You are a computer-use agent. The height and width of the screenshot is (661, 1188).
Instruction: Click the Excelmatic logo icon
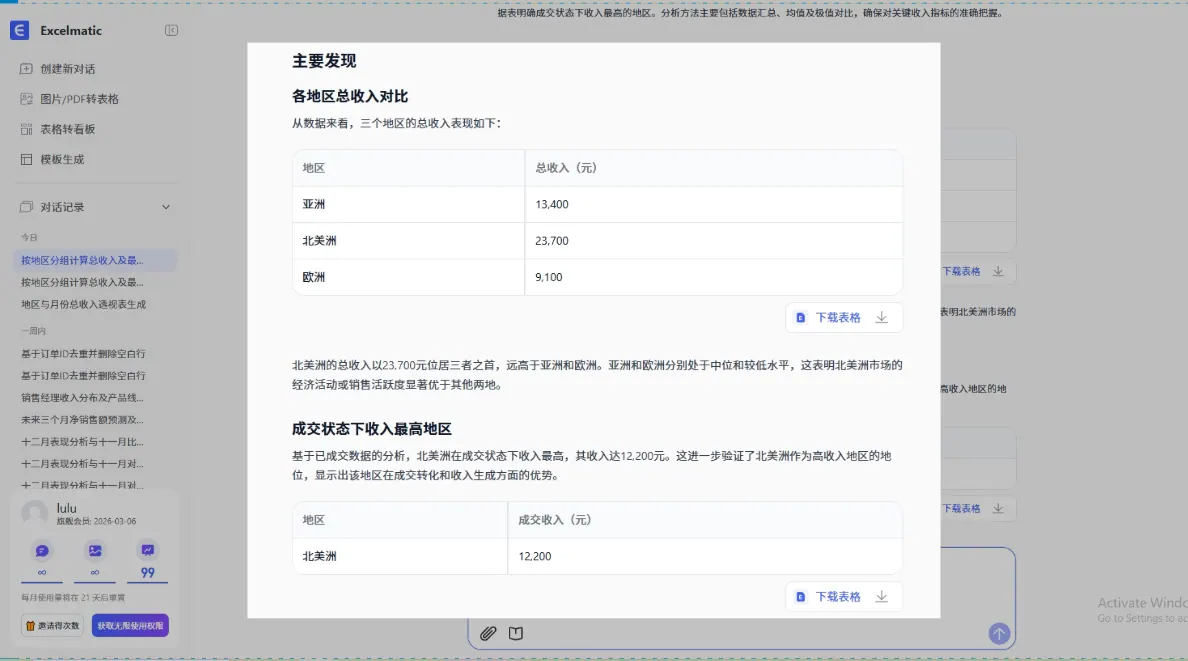pyautogui.click(x=20, y=30)
